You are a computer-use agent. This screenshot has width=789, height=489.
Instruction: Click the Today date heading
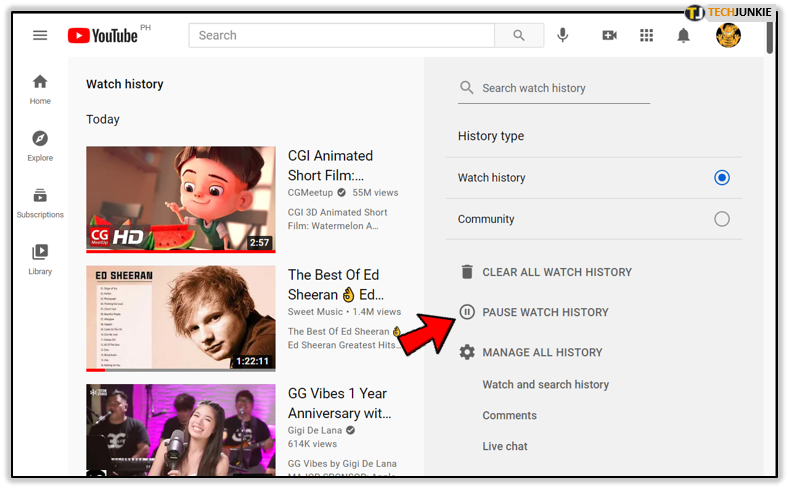click(103, 119)
